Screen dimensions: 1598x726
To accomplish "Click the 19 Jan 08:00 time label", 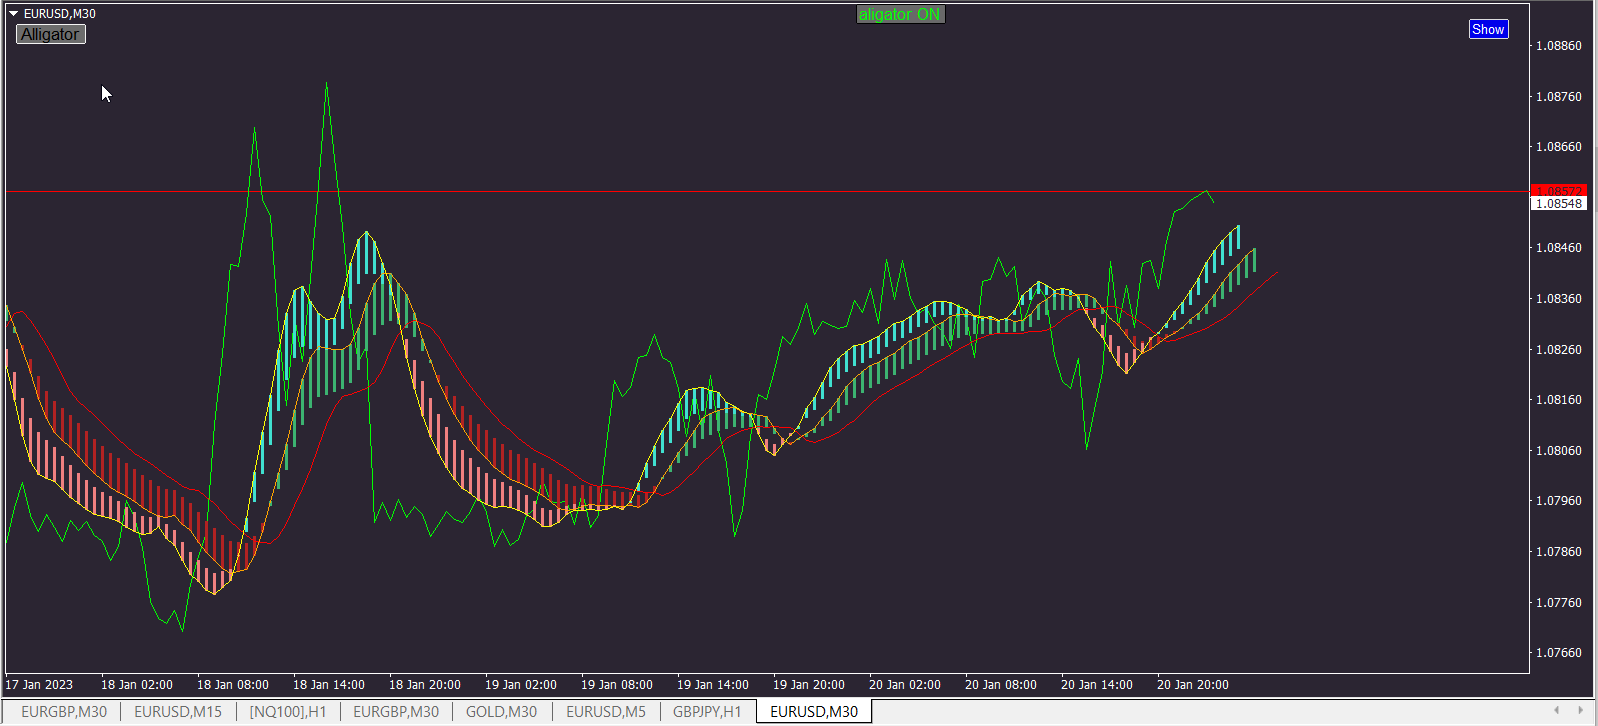I will 617,685.
